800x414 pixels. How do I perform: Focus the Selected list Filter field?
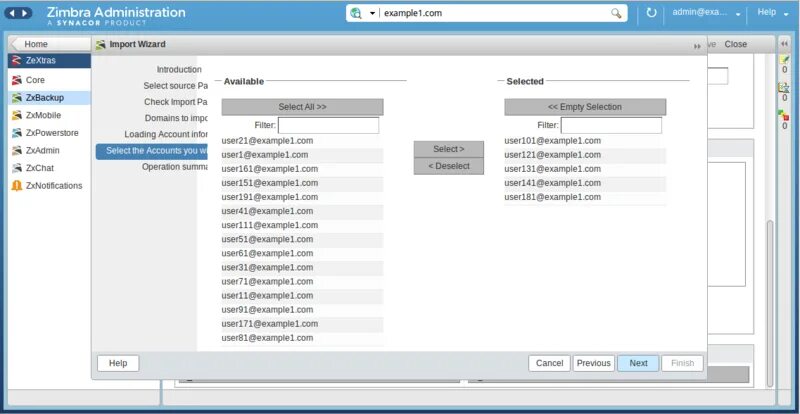(611, 125)
